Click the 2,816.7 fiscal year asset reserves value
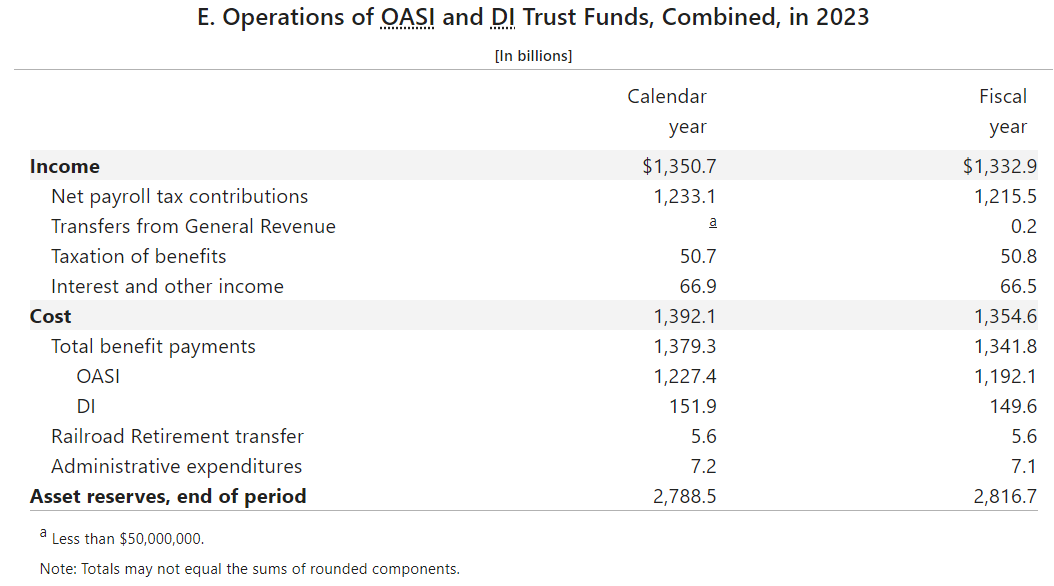The height and width of the screenshot is (586, 1054). (1005, 496)
